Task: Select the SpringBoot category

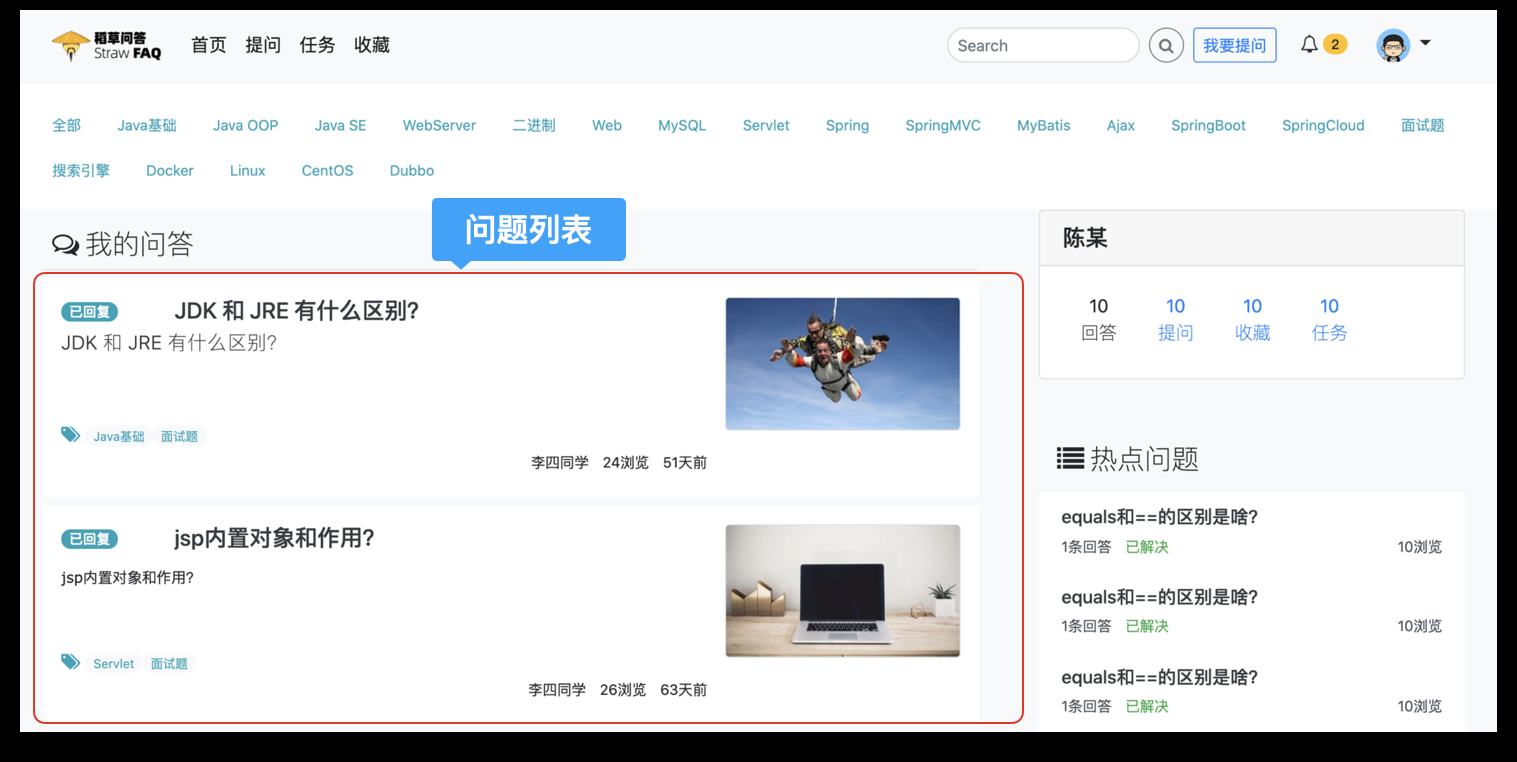Action: [x=1209, y=125]
